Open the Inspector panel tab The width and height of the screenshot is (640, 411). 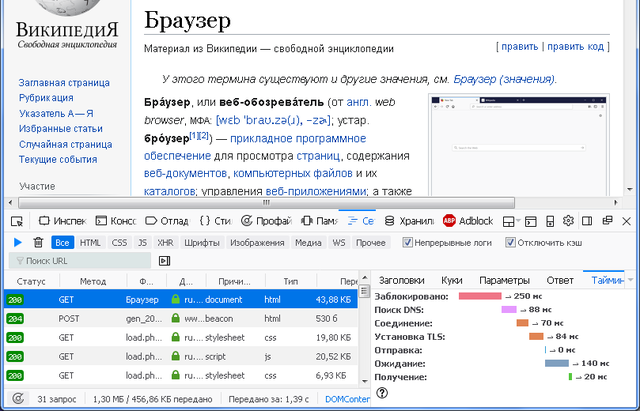click(x=62, y=221)
